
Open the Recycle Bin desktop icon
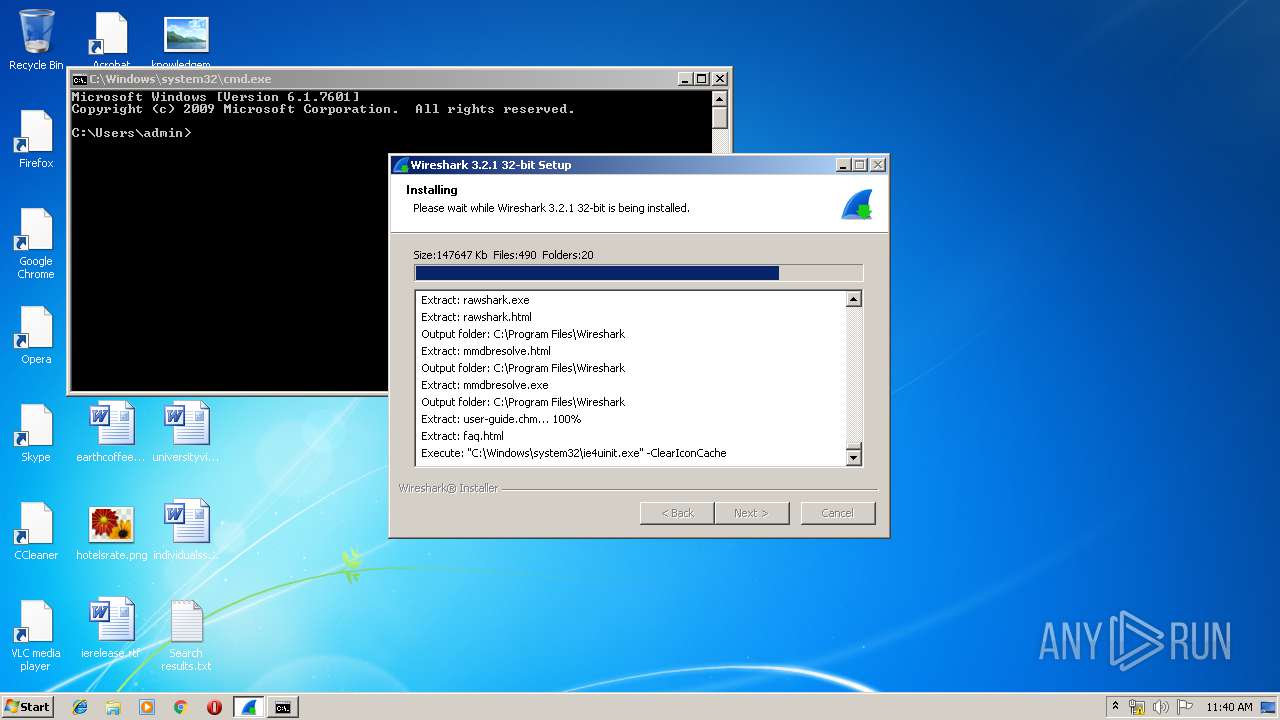tap(36, 40)
